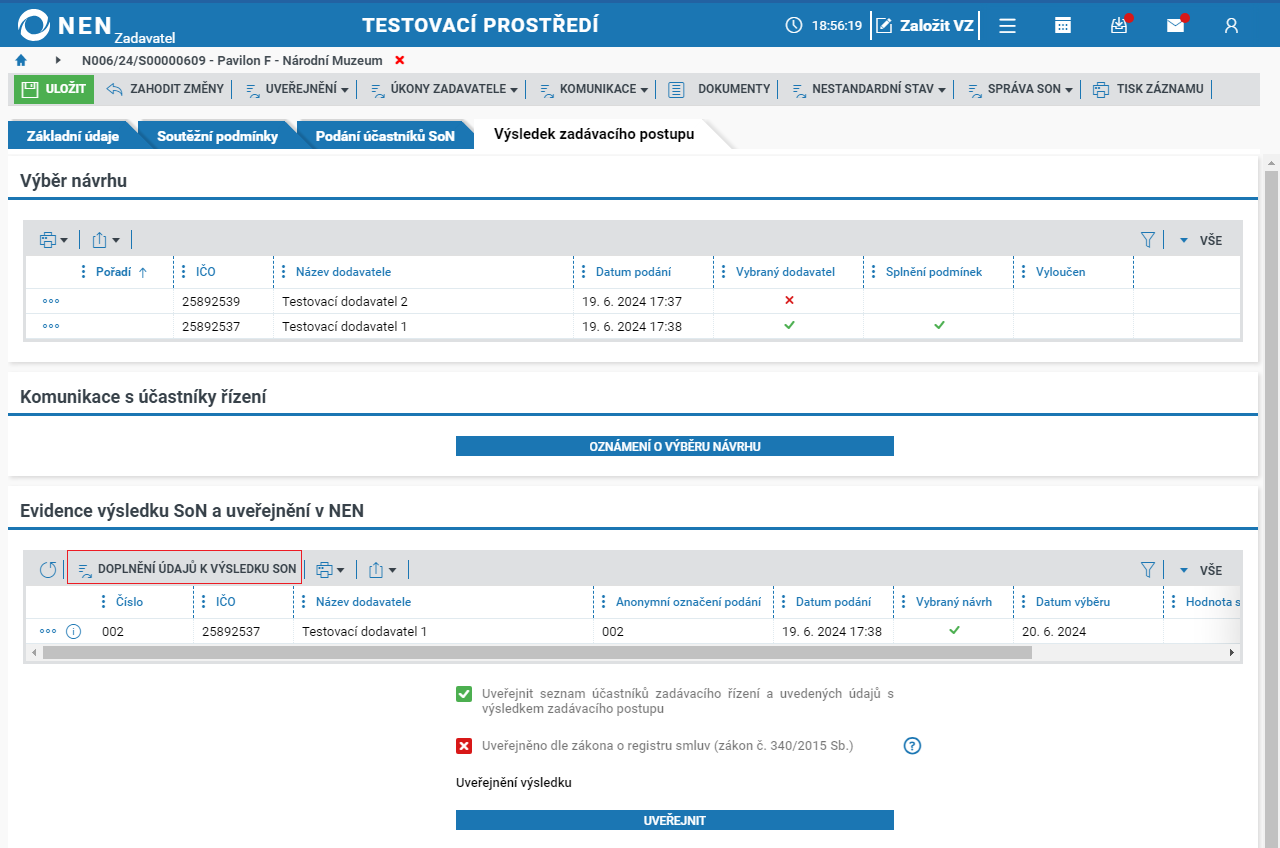Click the info icon in row 002
This screenshot has width=1280, height=848.
point(73,631)
